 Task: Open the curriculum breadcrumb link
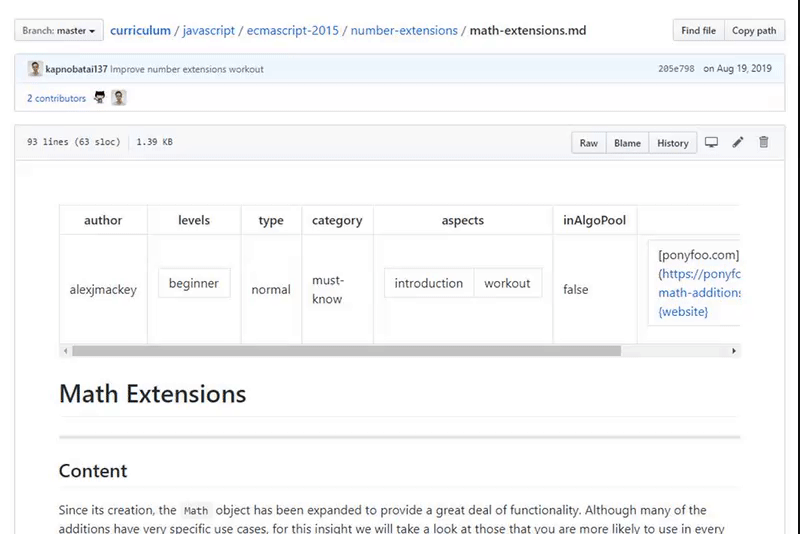(140, 31)
